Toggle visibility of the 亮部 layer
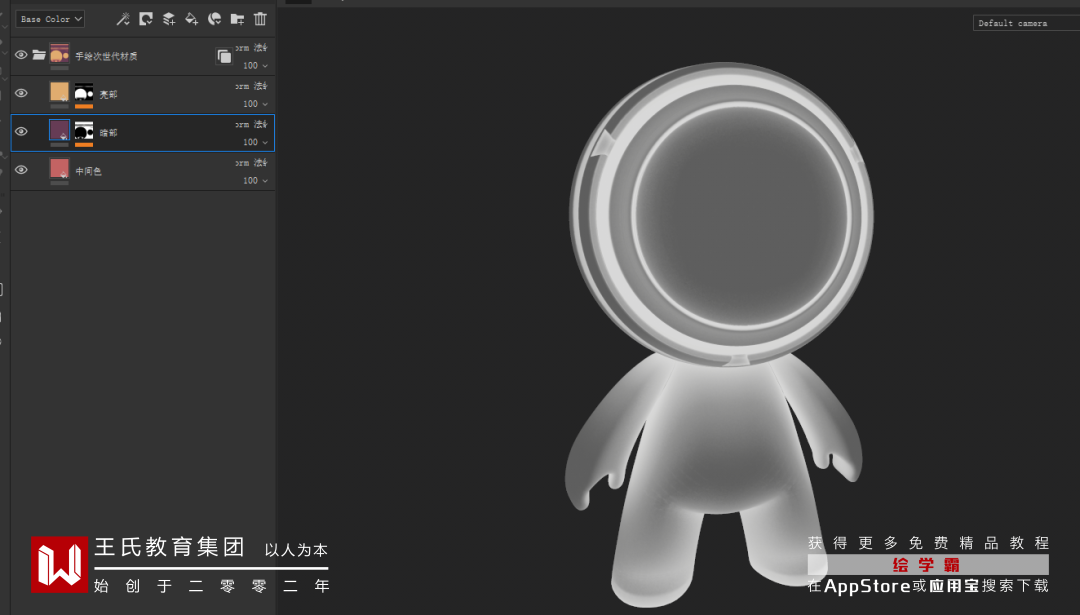The height and width of the screenshot is (615, 1080). pyautogui.click(x=21, y=93)
